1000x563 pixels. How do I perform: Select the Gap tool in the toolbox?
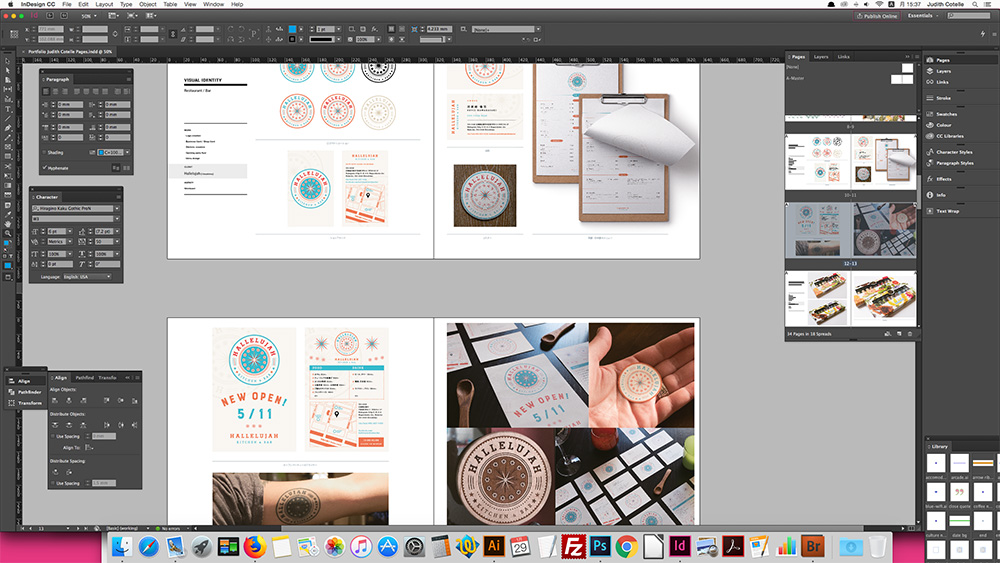point(8,90)
